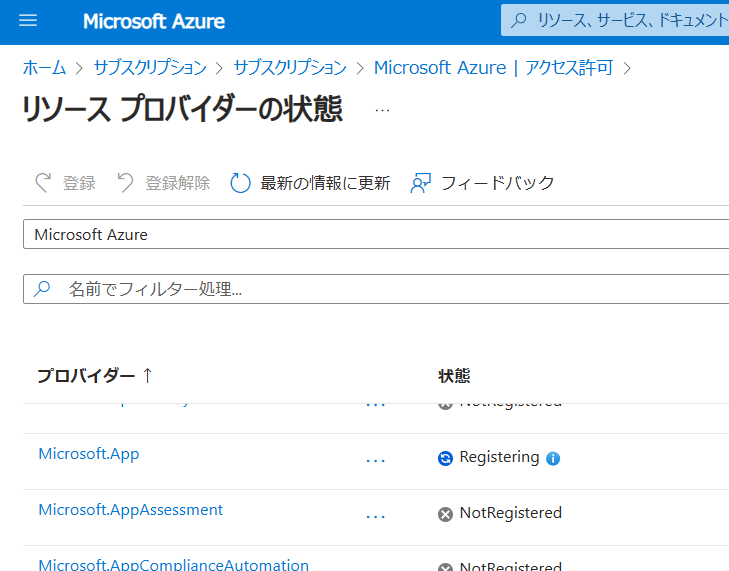The image size is (729, 571).
Task: Click NotRegistered icon in Microsoft.AppAssessment row
Action: 445,514
